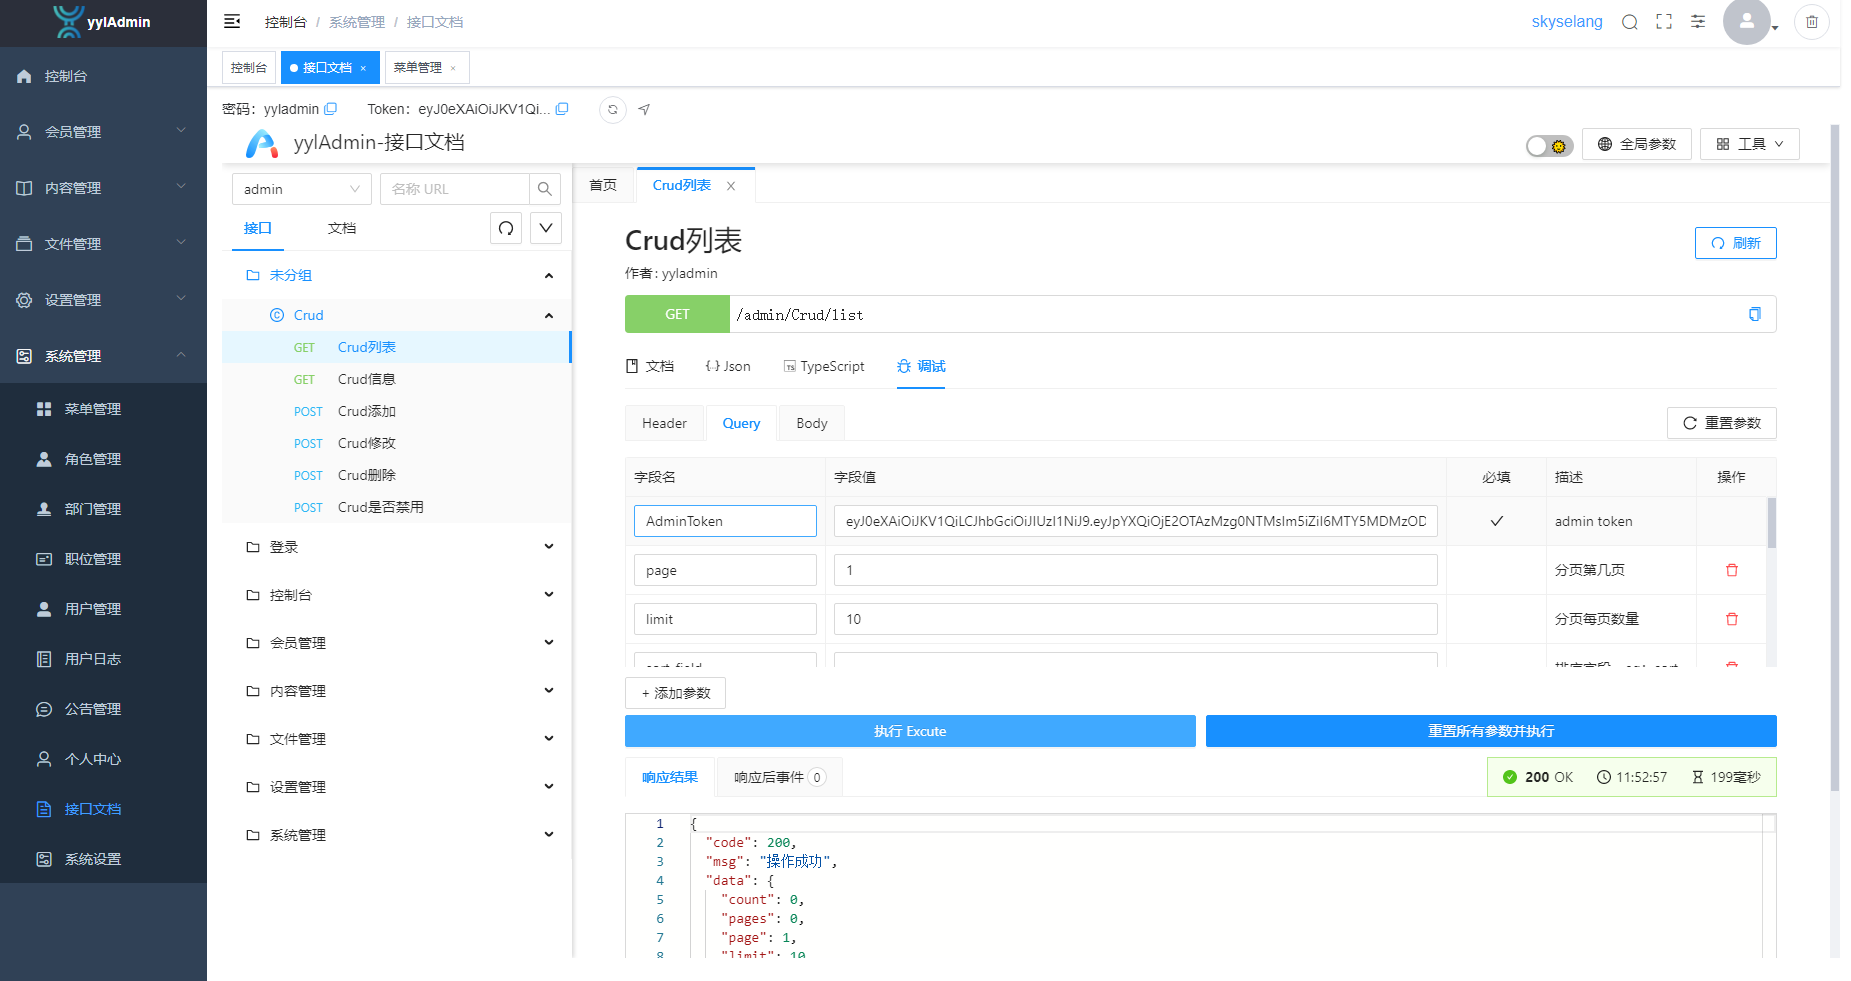Switch to the TypeScript tab
1851x981 pixels.
coord(824,366)
